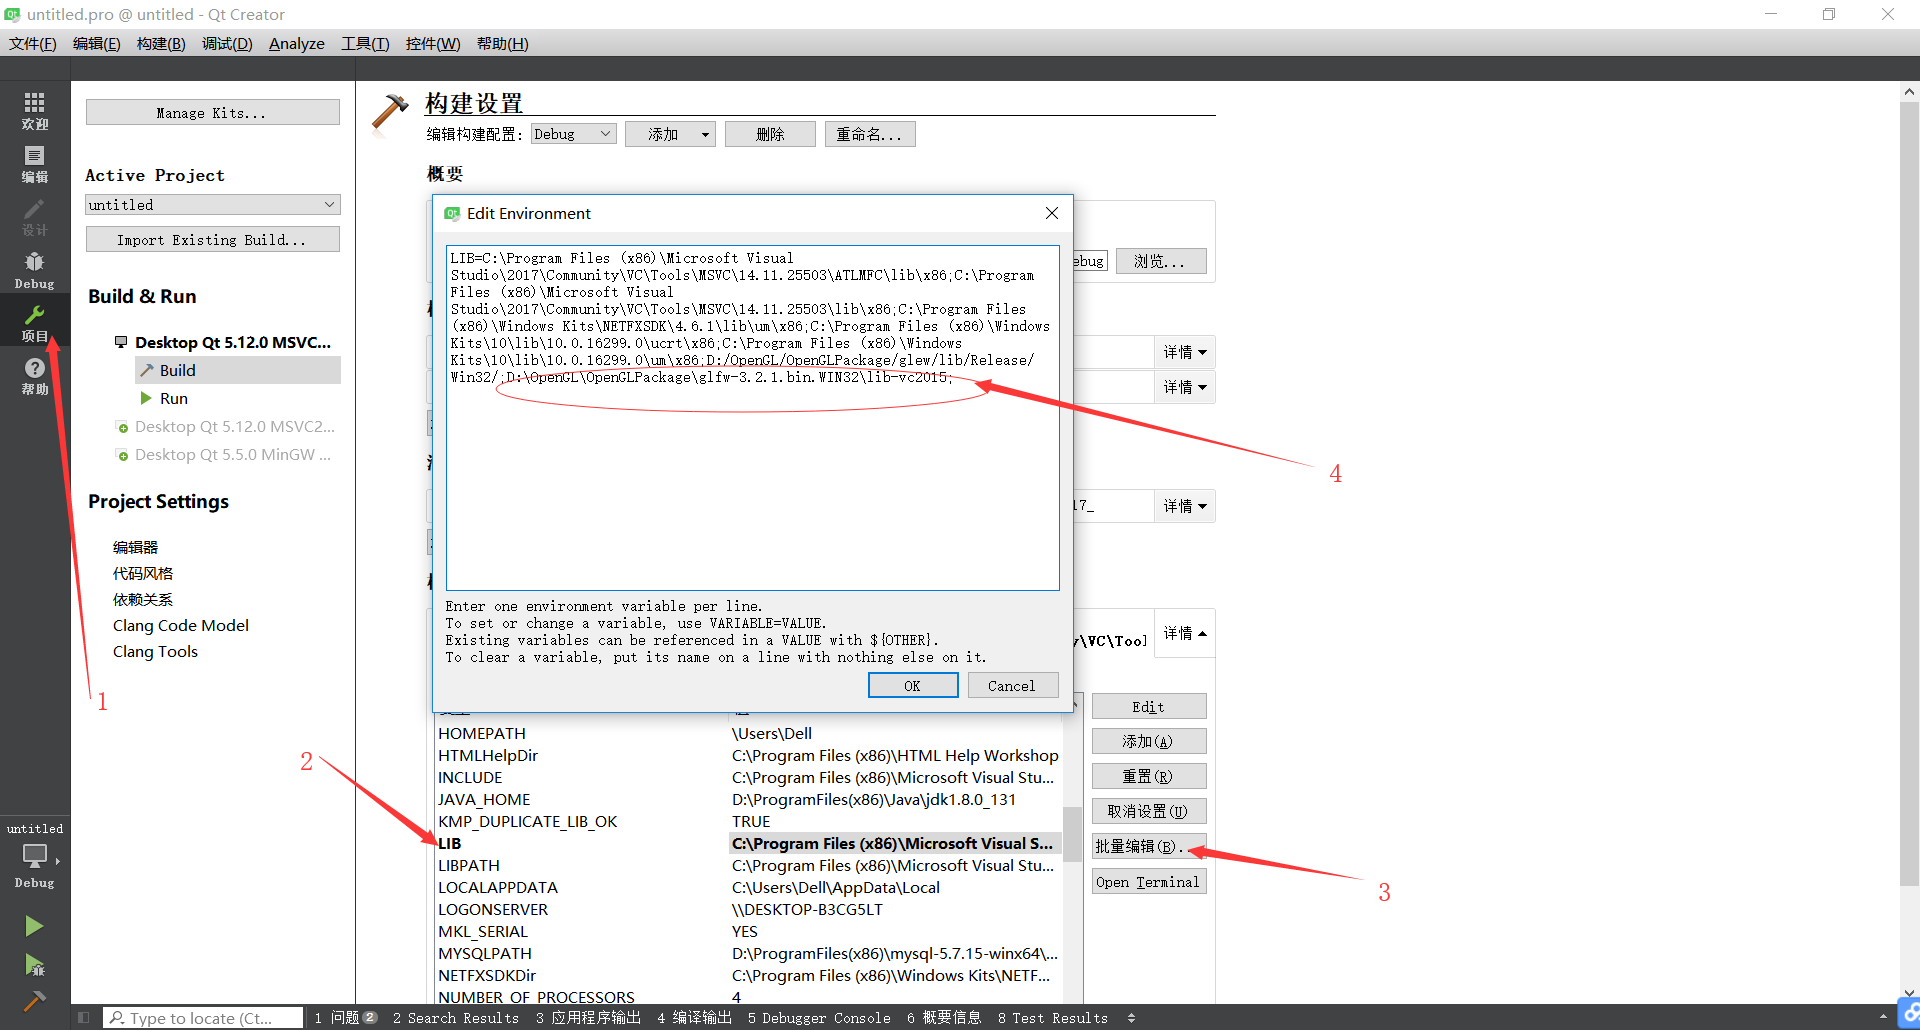Screen dimensions: 1920x1030
Task: Open the 帮助(H) menu
Action: pos(503,43)
